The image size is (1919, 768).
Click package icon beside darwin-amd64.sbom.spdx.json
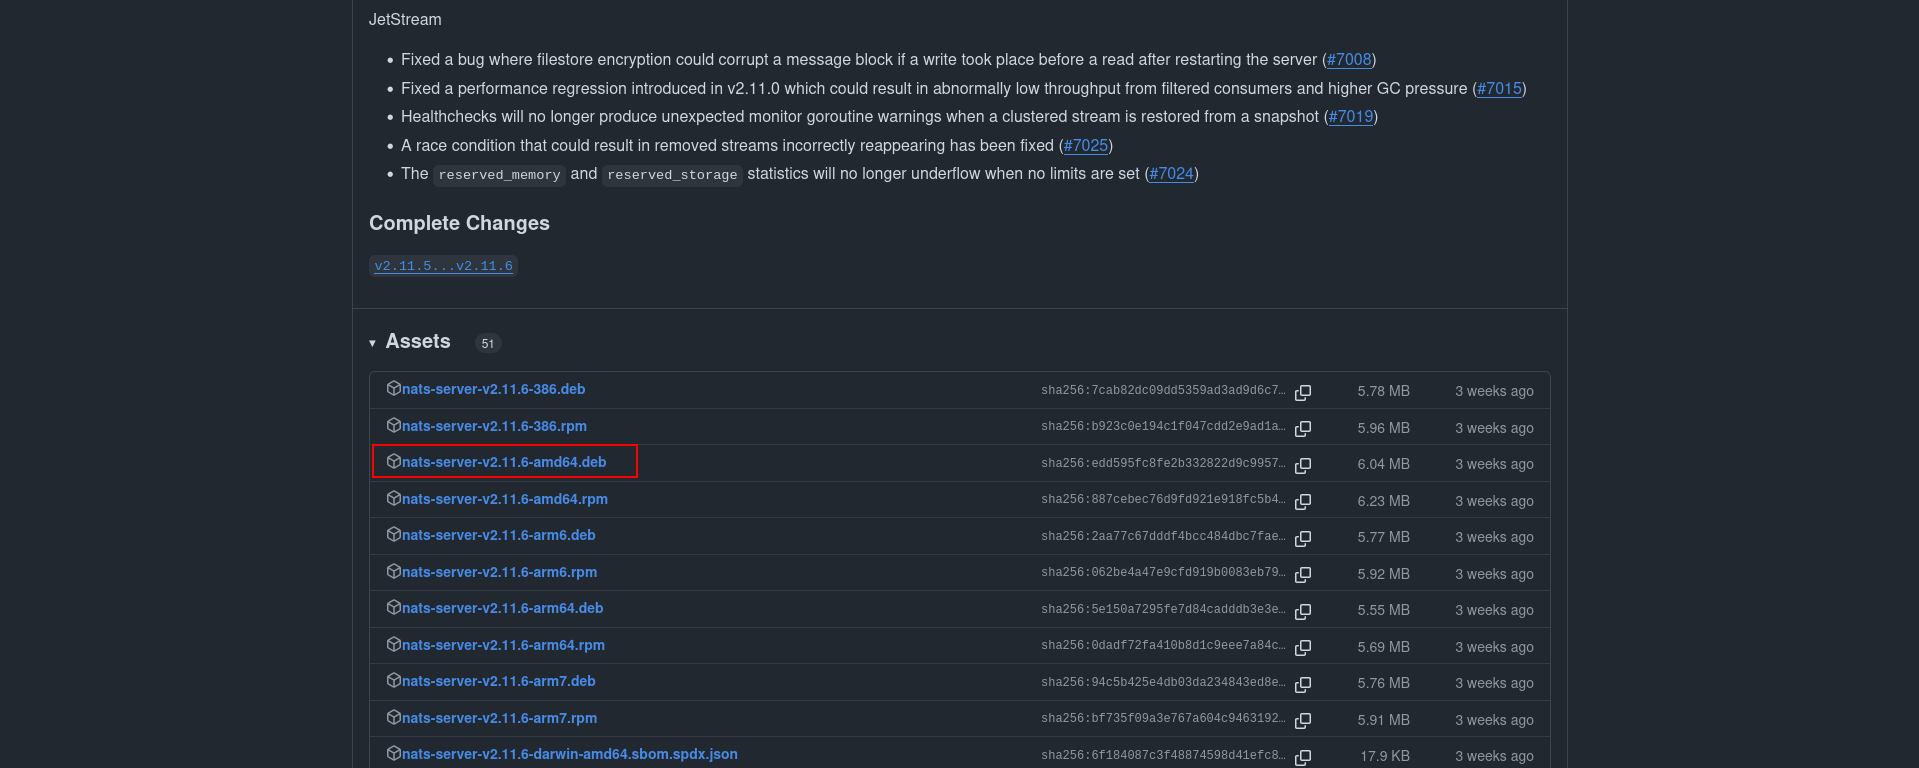click(394, 753)
